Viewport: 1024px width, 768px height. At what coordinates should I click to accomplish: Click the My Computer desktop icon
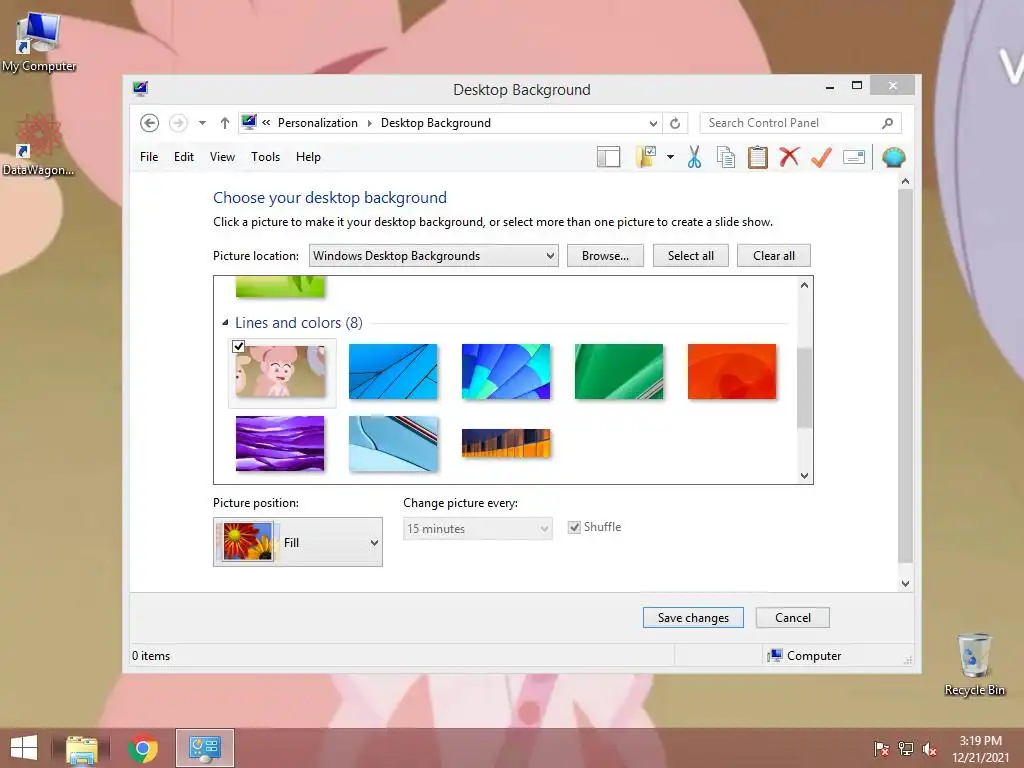pos(39,43)
